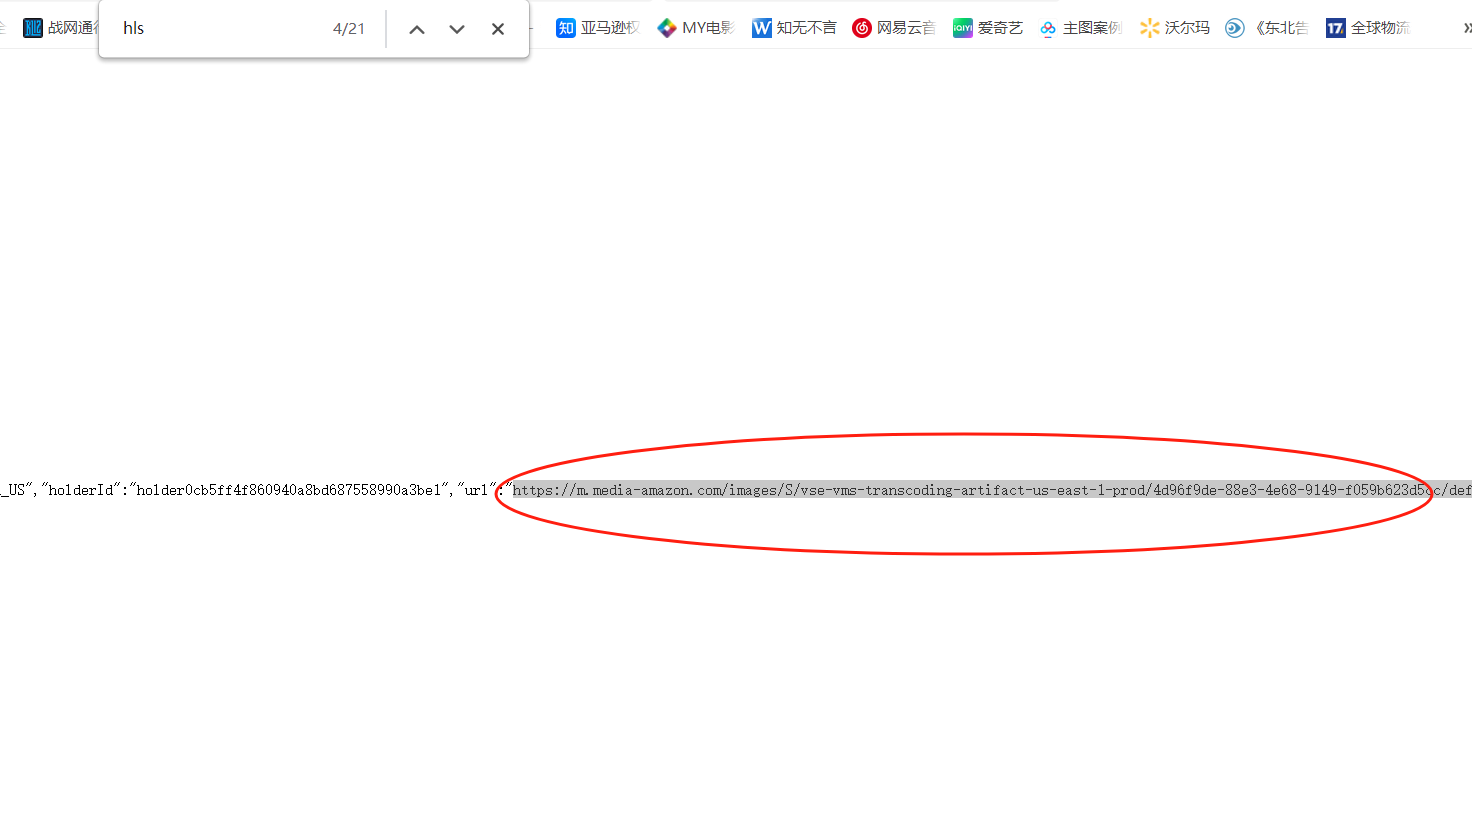Open the 亚马逊 bookmark with blue 知 icon

click(566, 28)
